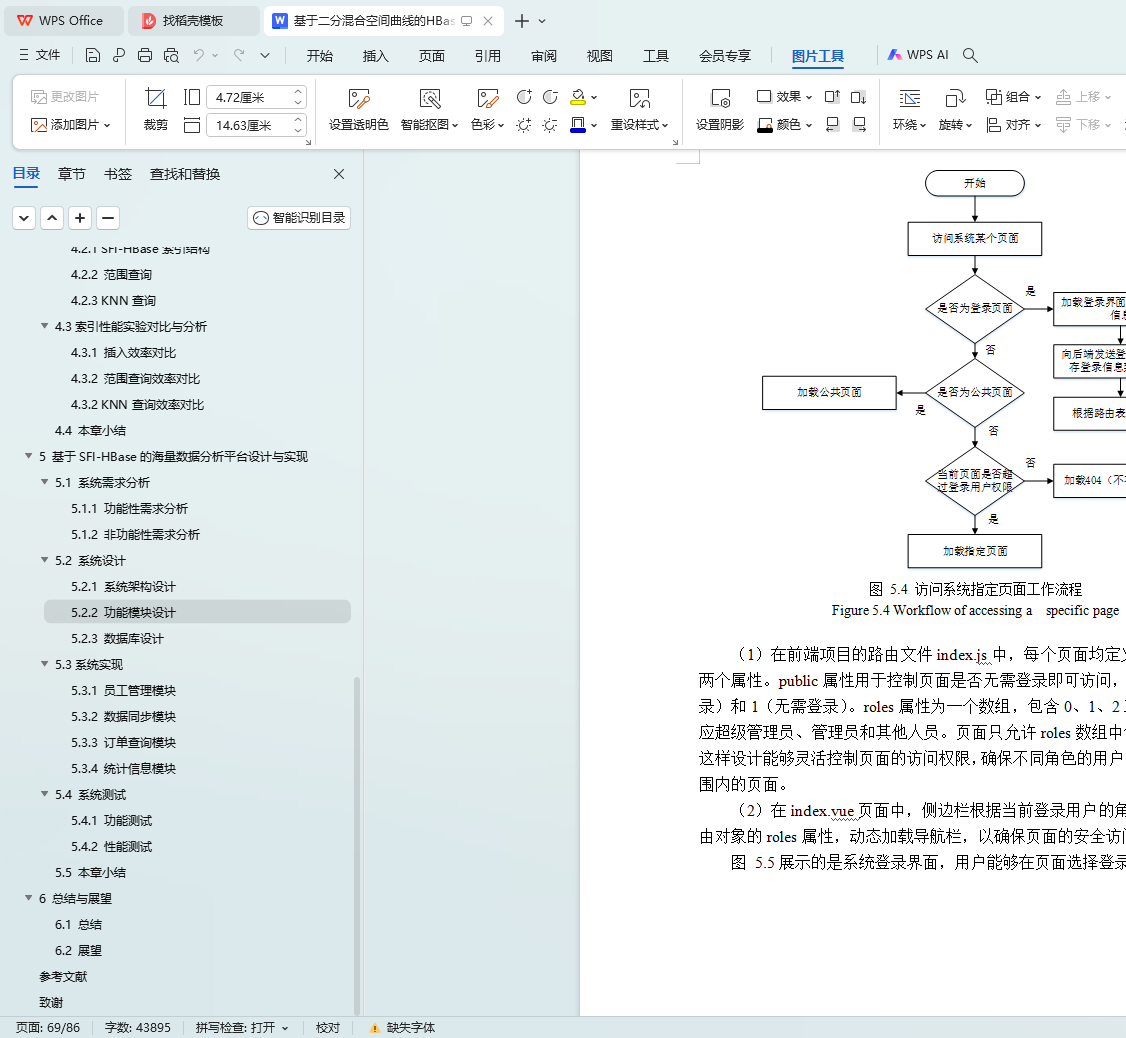The image size is (1126, 1038).
Task: Open the picture fill color dropdown
Action: click(x=594, y=97)
